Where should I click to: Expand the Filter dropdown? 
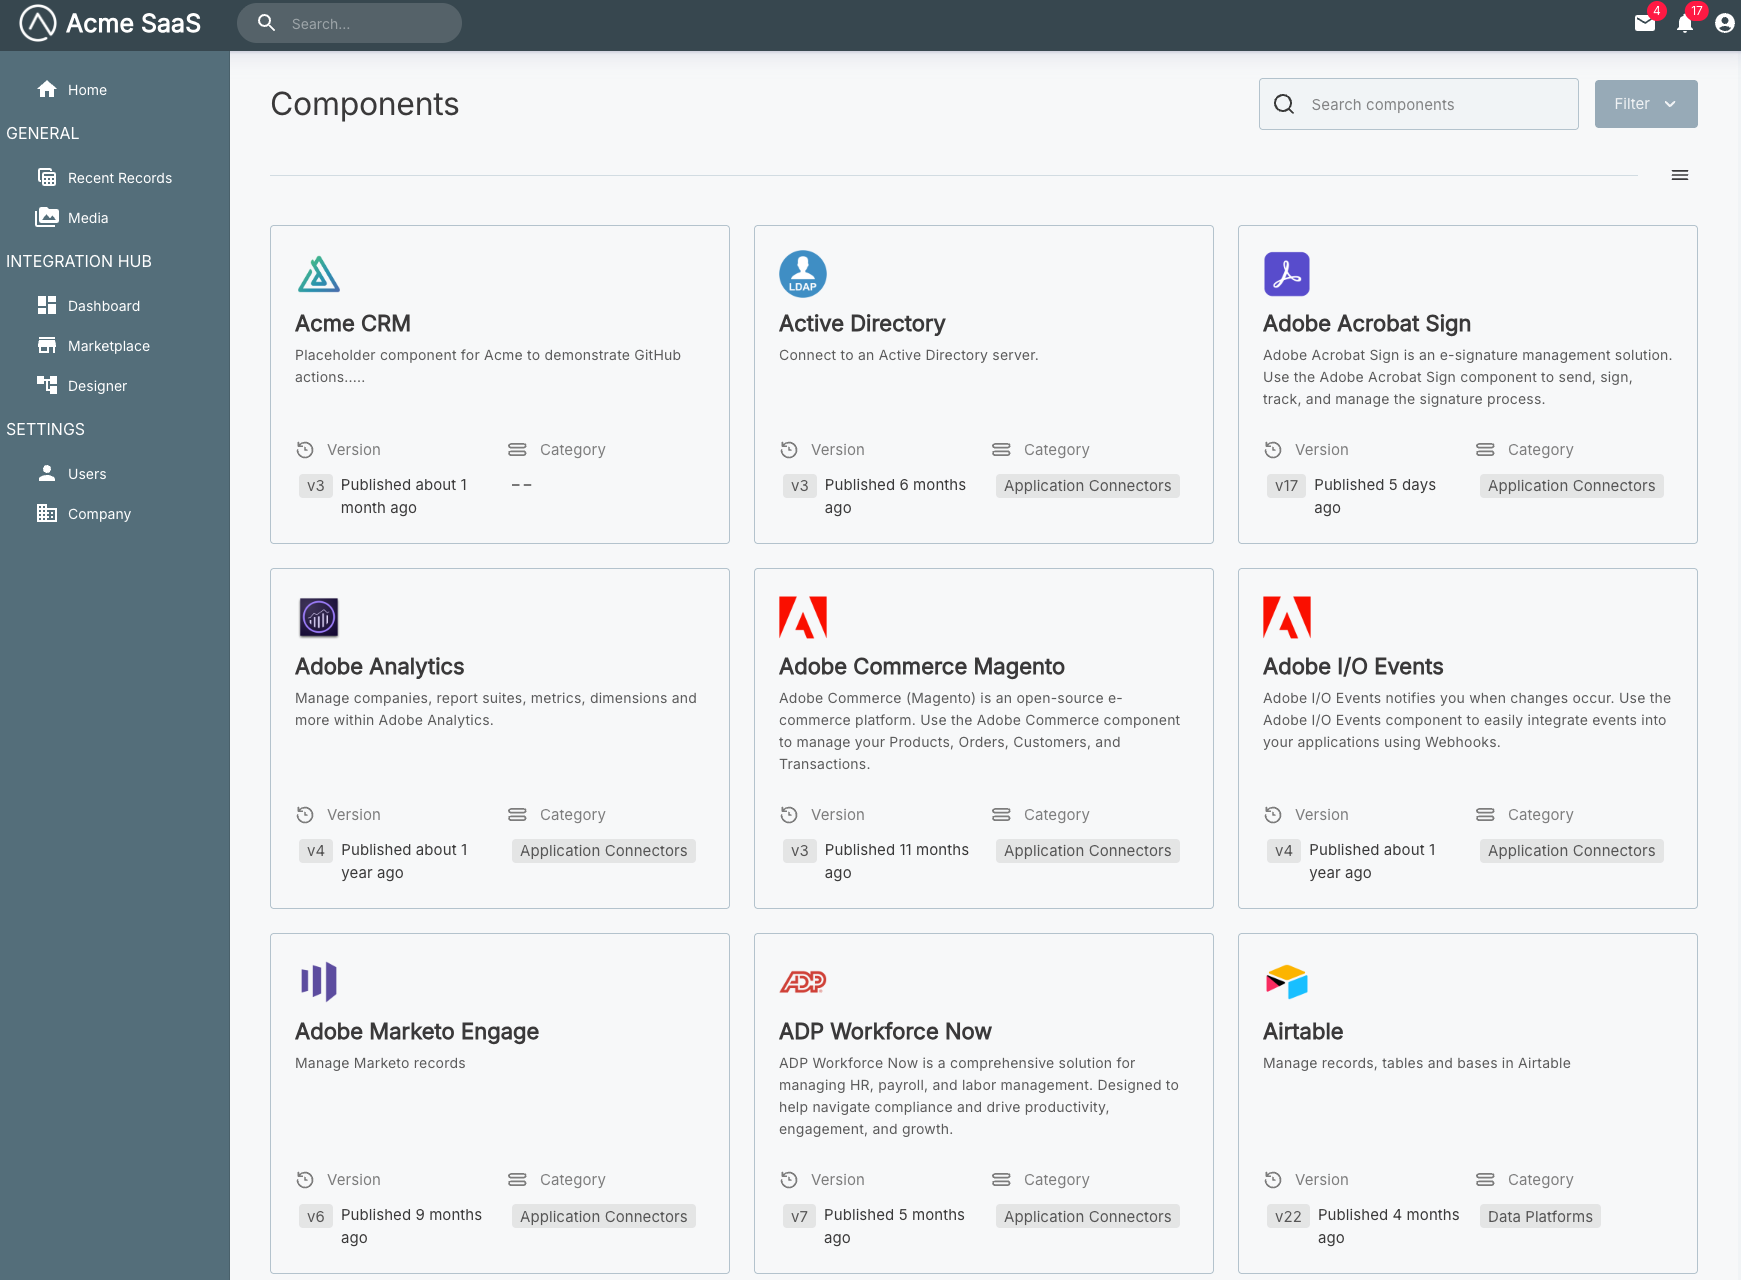point(1645,103)
